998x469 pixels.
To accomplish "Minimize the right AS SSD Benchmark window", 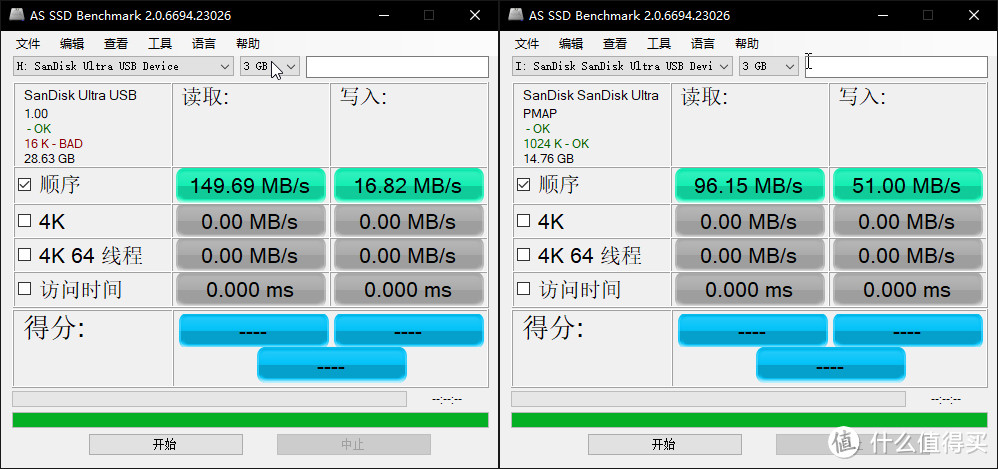I will [x=882, y=15].
